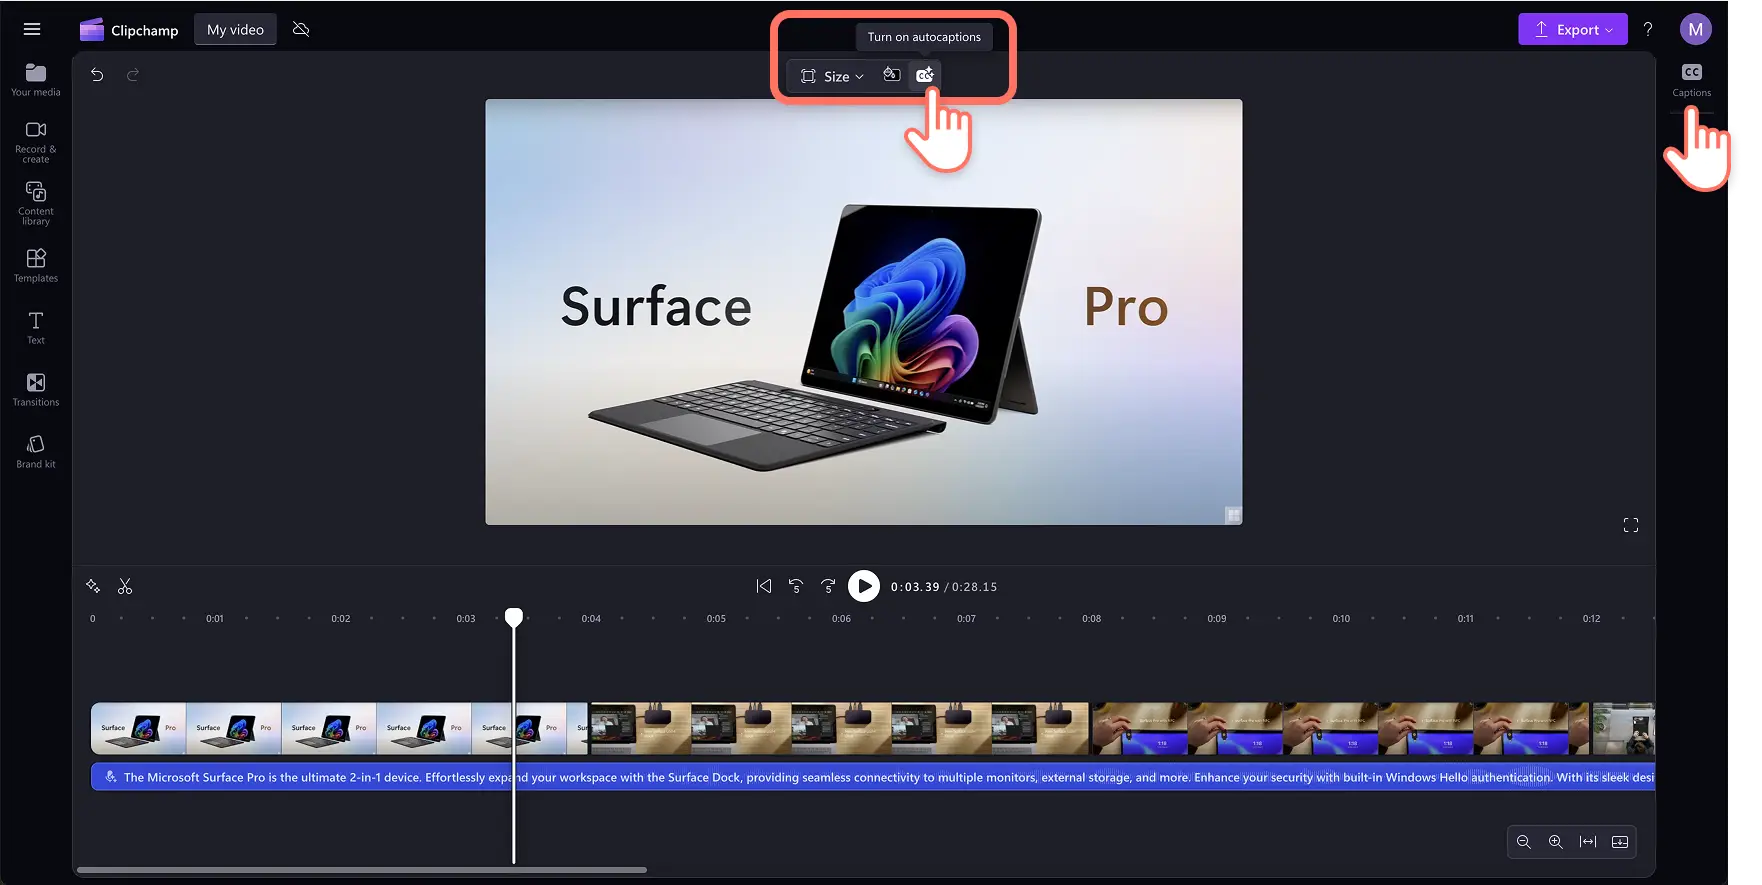Zoom in the timeline

pyautogui.click(x=1556, y=842)
